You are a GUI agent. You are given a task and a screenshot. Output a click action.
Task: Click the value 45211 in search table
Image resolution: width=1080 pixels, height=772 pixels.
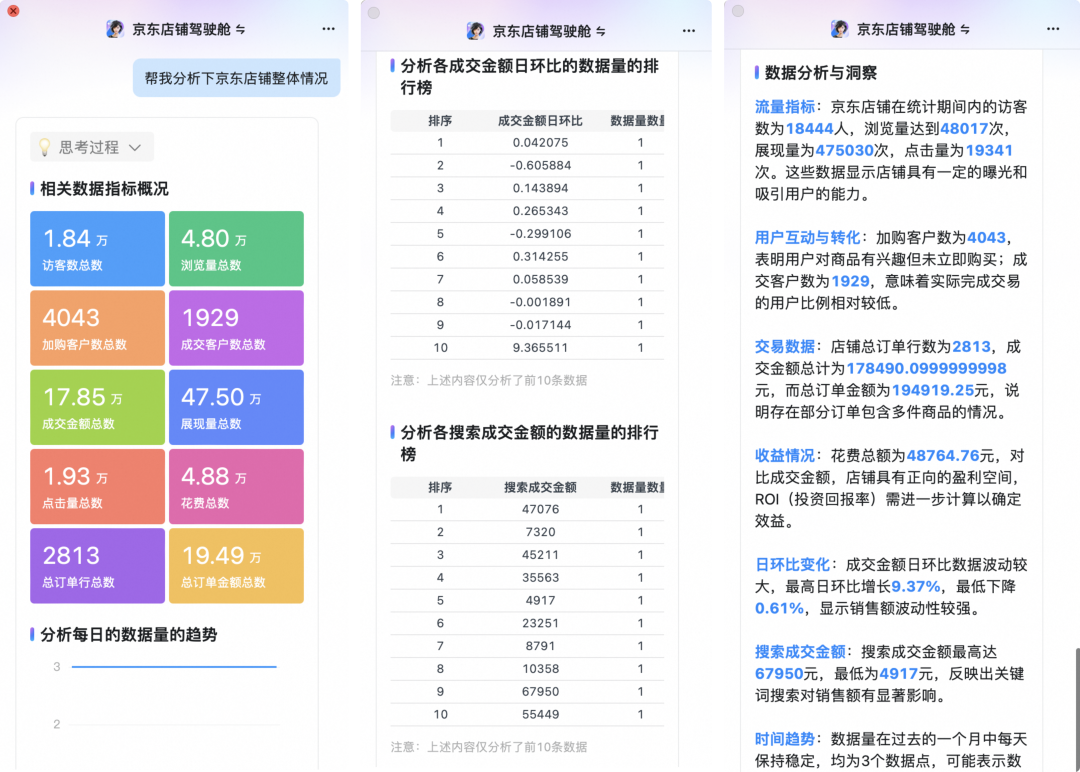coord(540,554)
